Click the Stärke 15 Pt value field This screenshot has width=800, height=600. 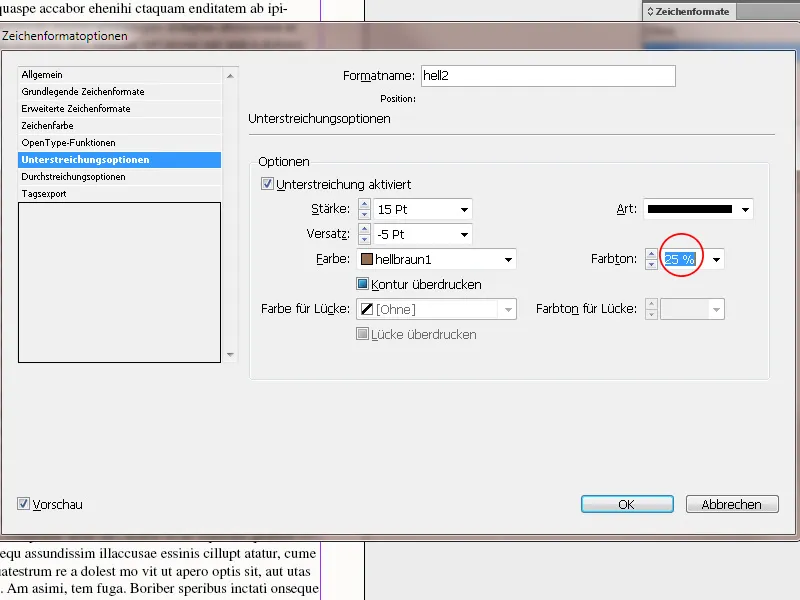[x=415, y=209]
